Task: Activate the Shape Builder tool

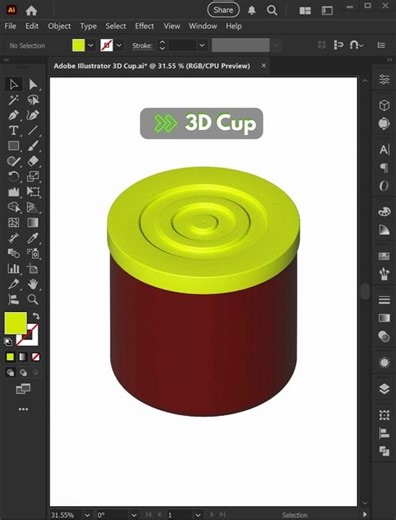Action: click(x=13, y=207)
